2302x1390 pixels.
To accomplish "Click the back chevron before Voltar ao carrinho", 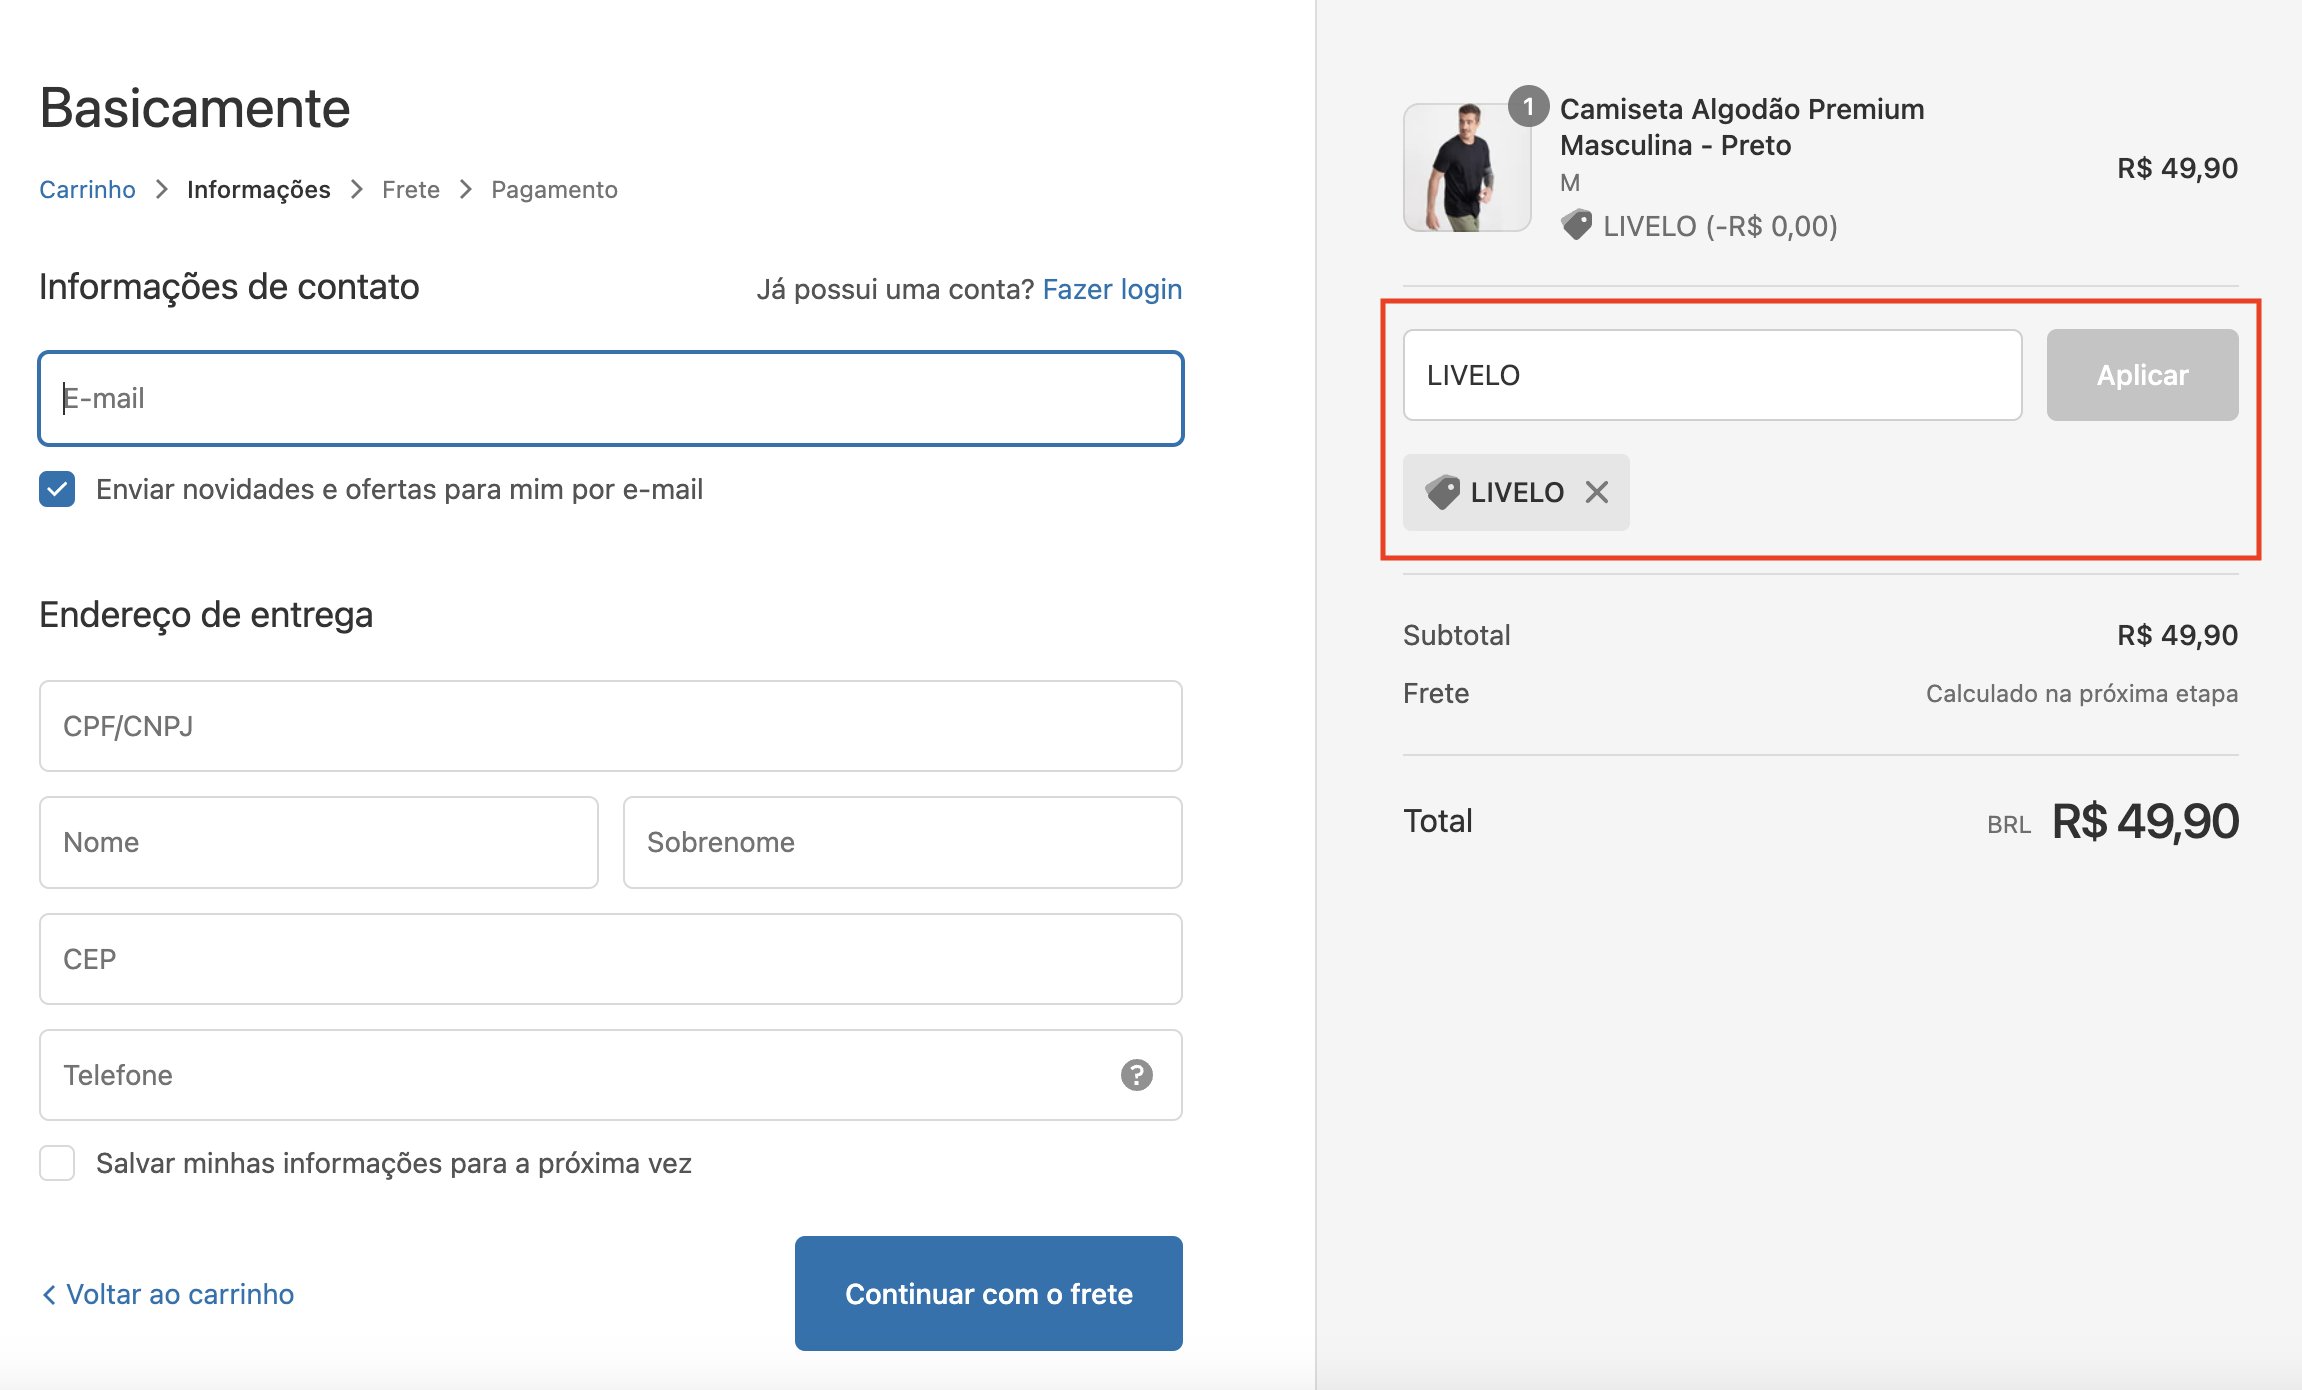I will (x=48, y=1294).
